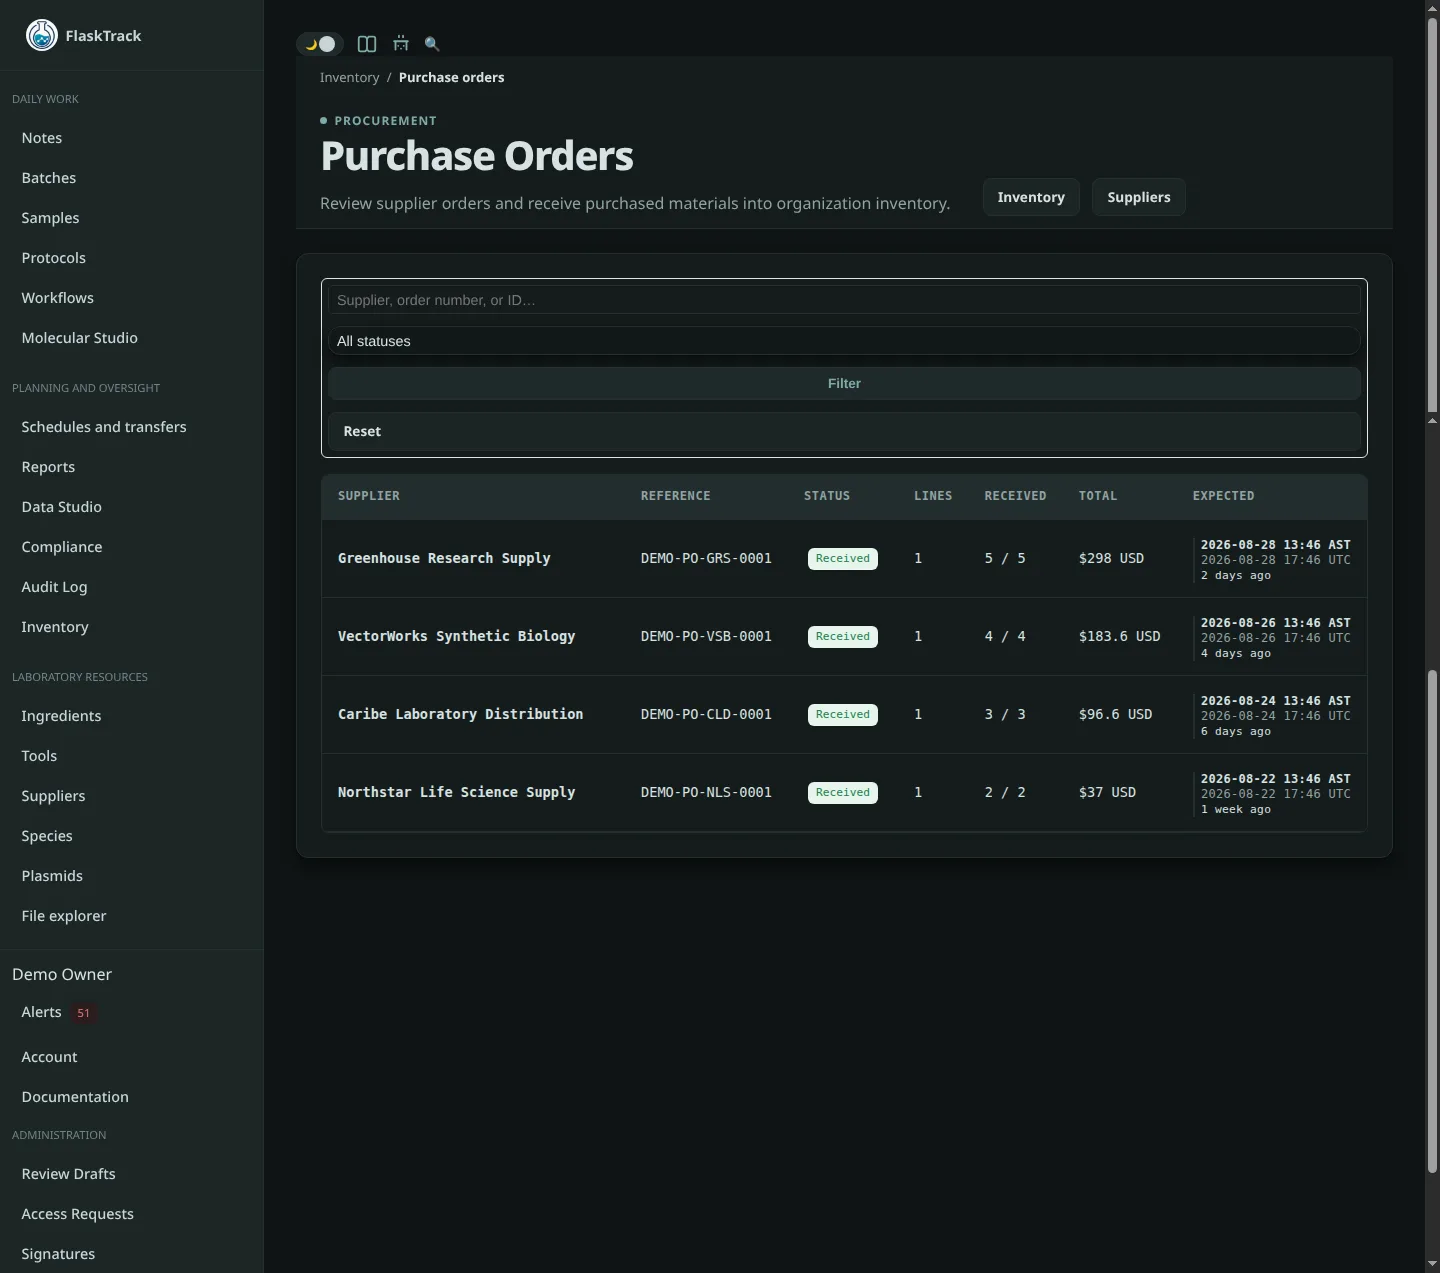Apply filters with the Filter button
Image resolution: width=1440 pixels, height=1273 pixels.
point(844,383)
